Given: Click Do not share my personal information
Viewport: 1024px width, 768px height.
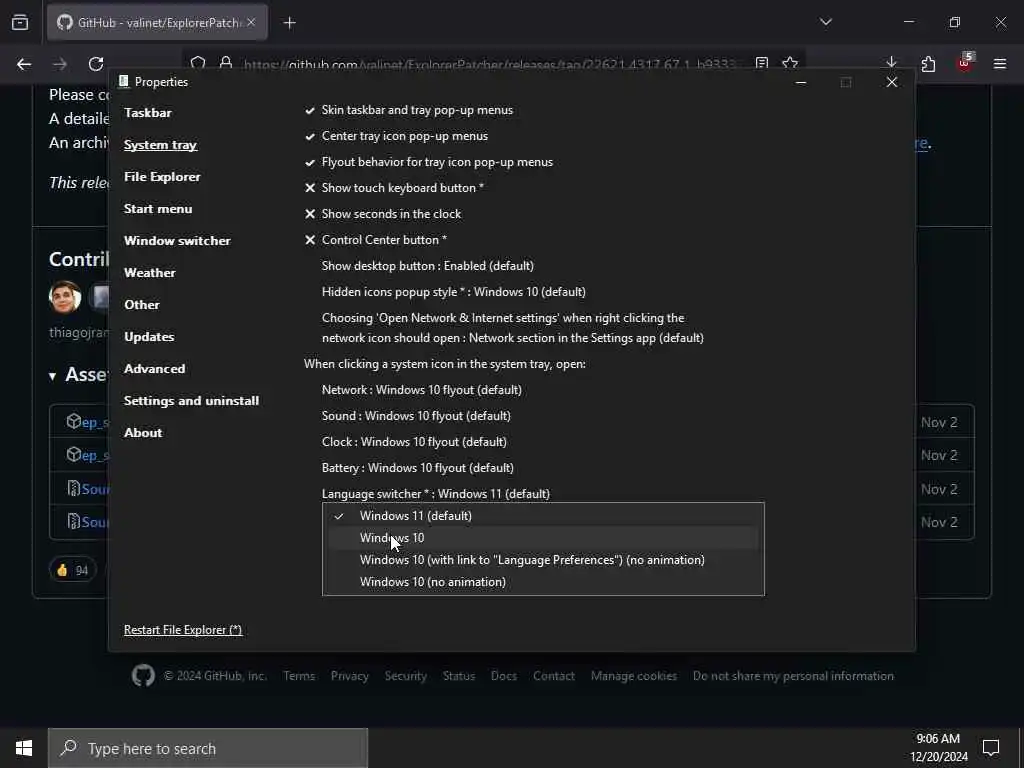Looking at the screenshot, I should [793, 676].
